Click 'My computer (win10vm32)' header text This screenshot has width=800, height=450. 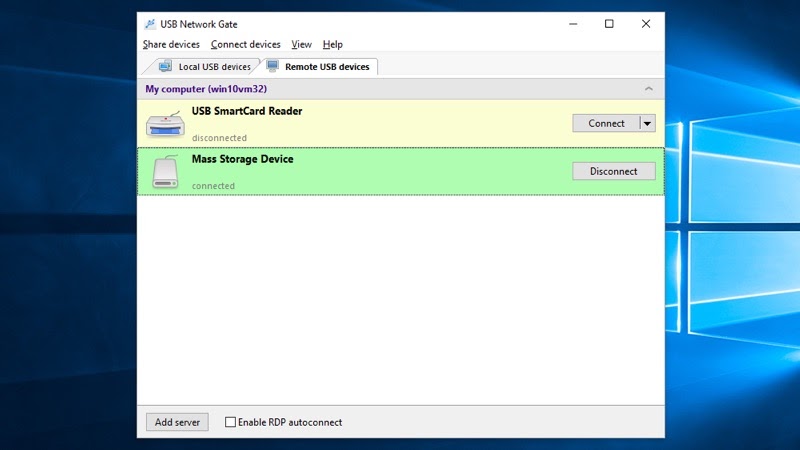pyautogui.click(x=206, y=89)
